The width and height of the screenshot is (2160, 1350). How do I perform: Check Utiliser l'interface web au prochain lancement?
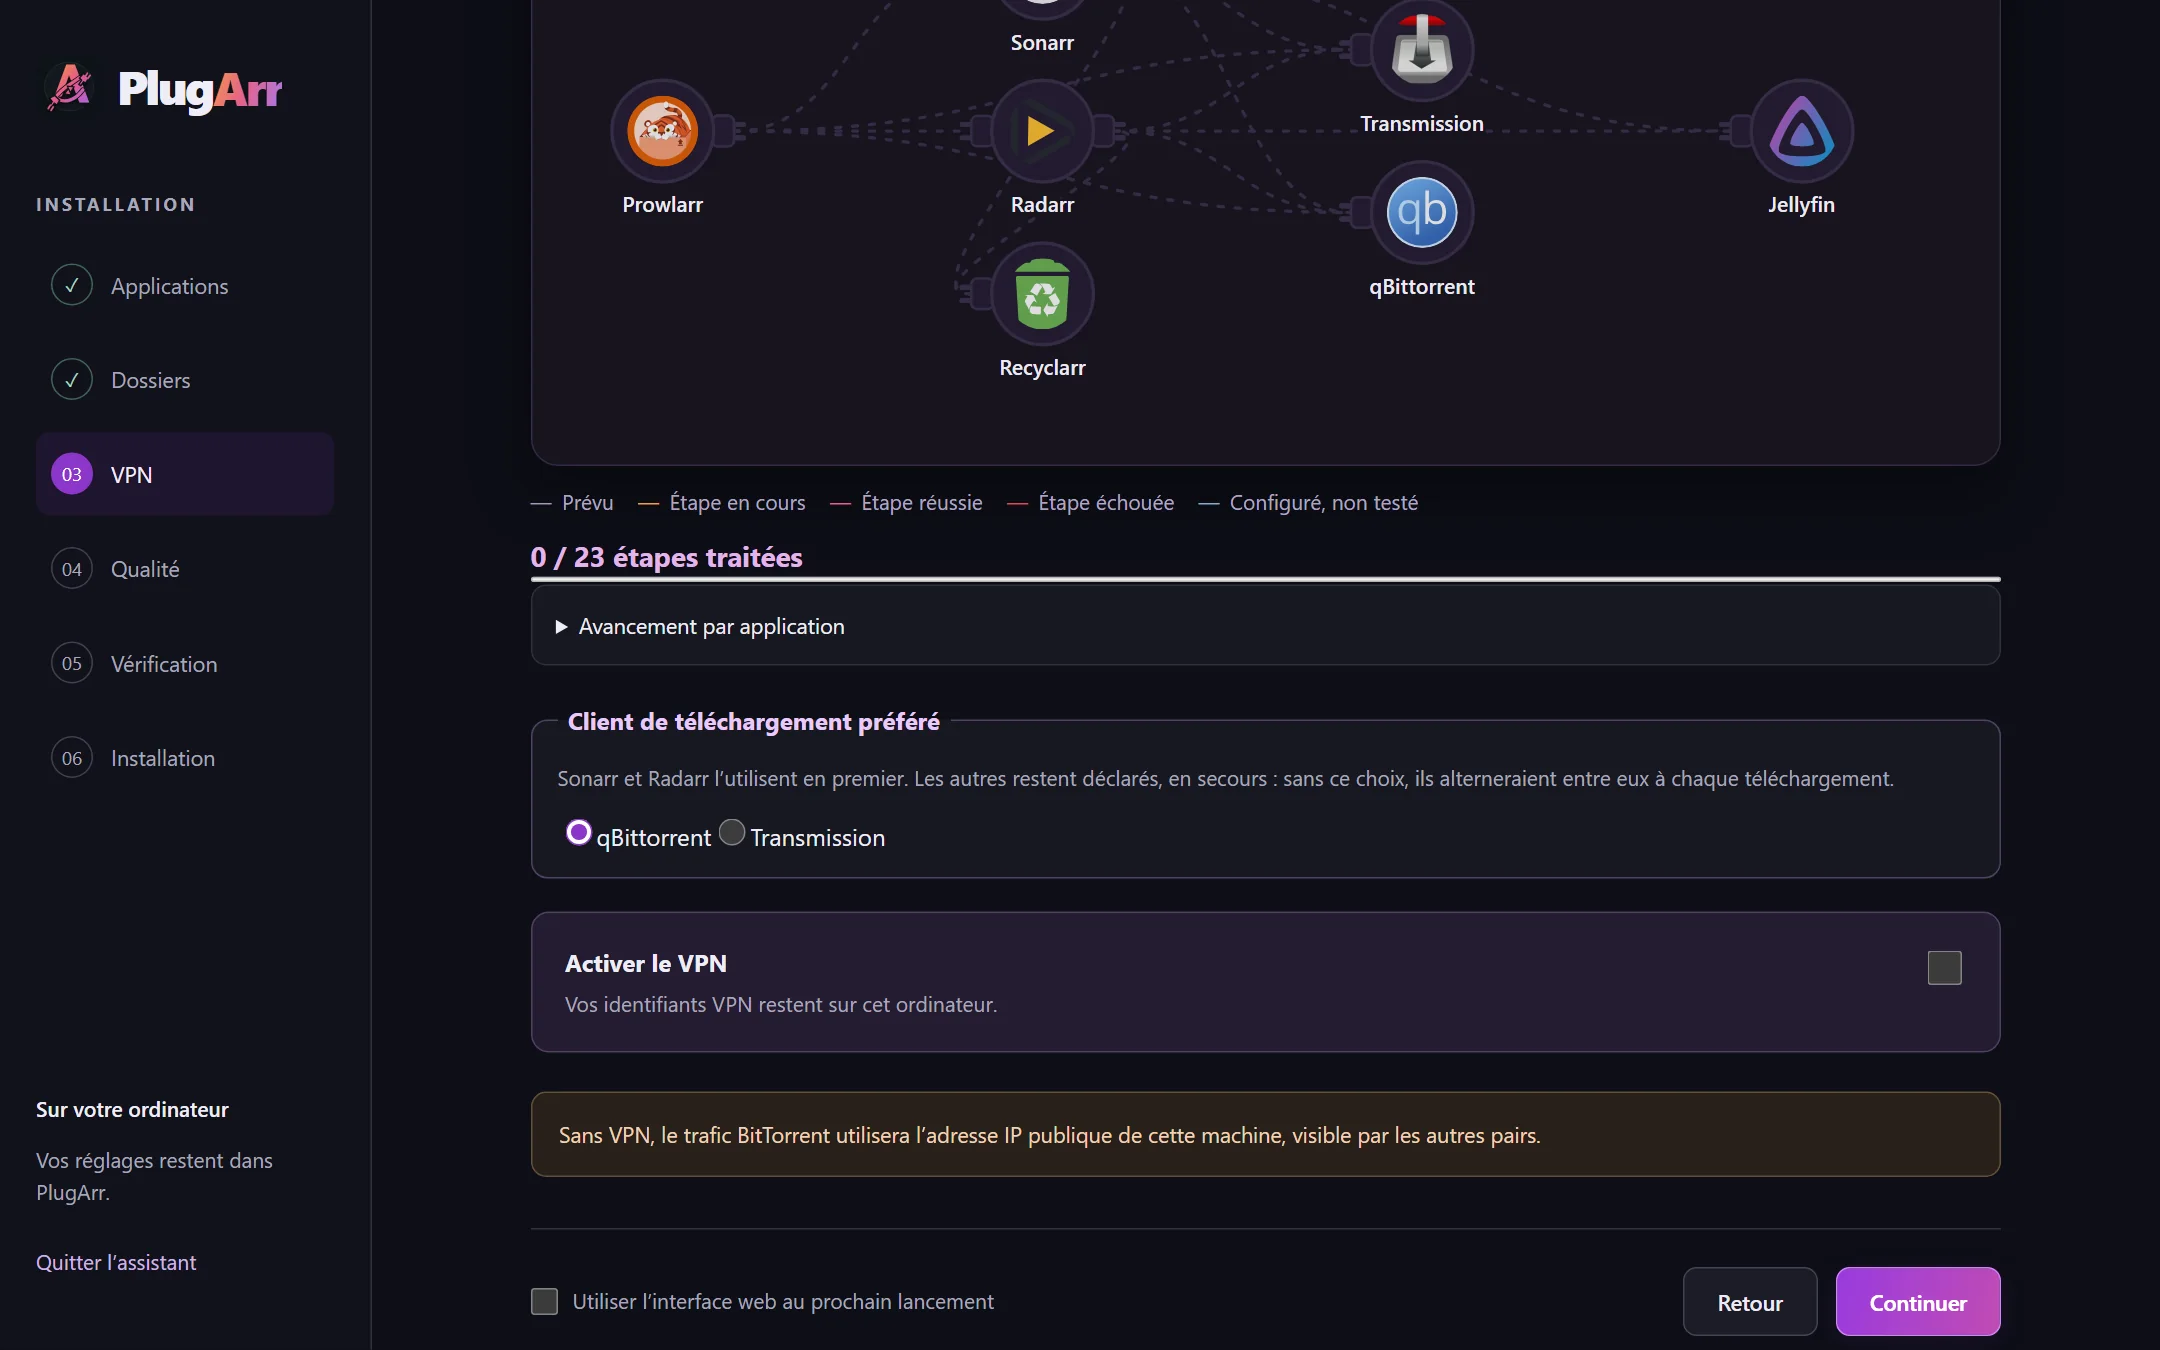point(544,1301)
